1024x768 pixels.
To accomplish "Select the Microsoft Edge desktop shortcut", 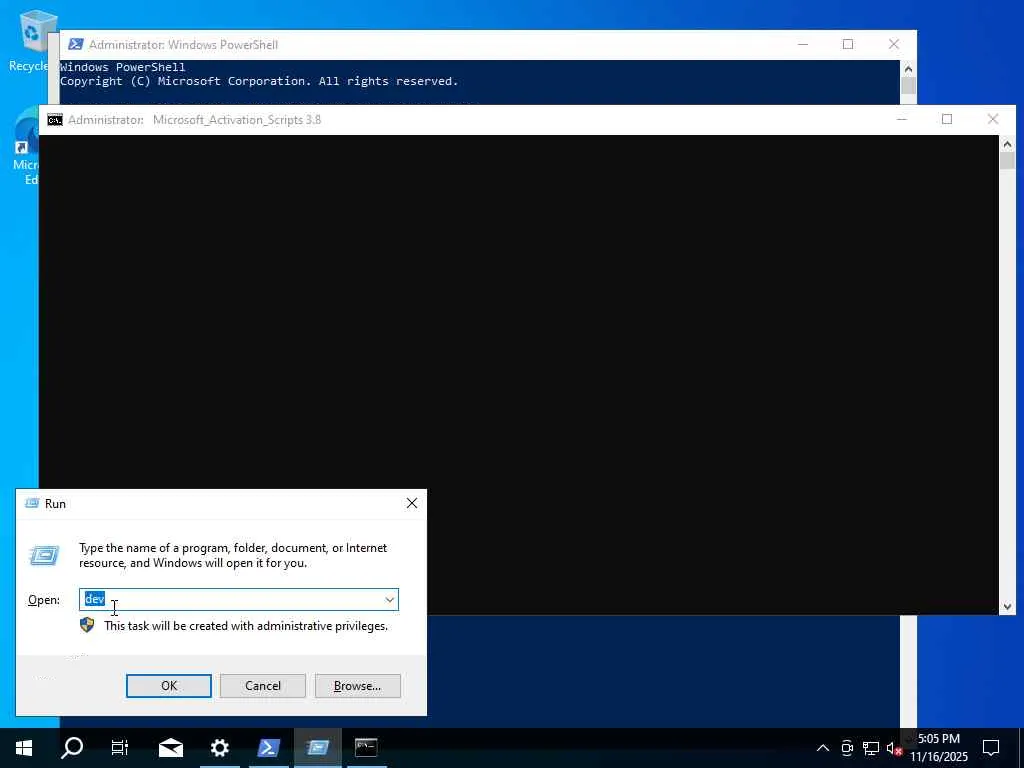I will point(26,147).
